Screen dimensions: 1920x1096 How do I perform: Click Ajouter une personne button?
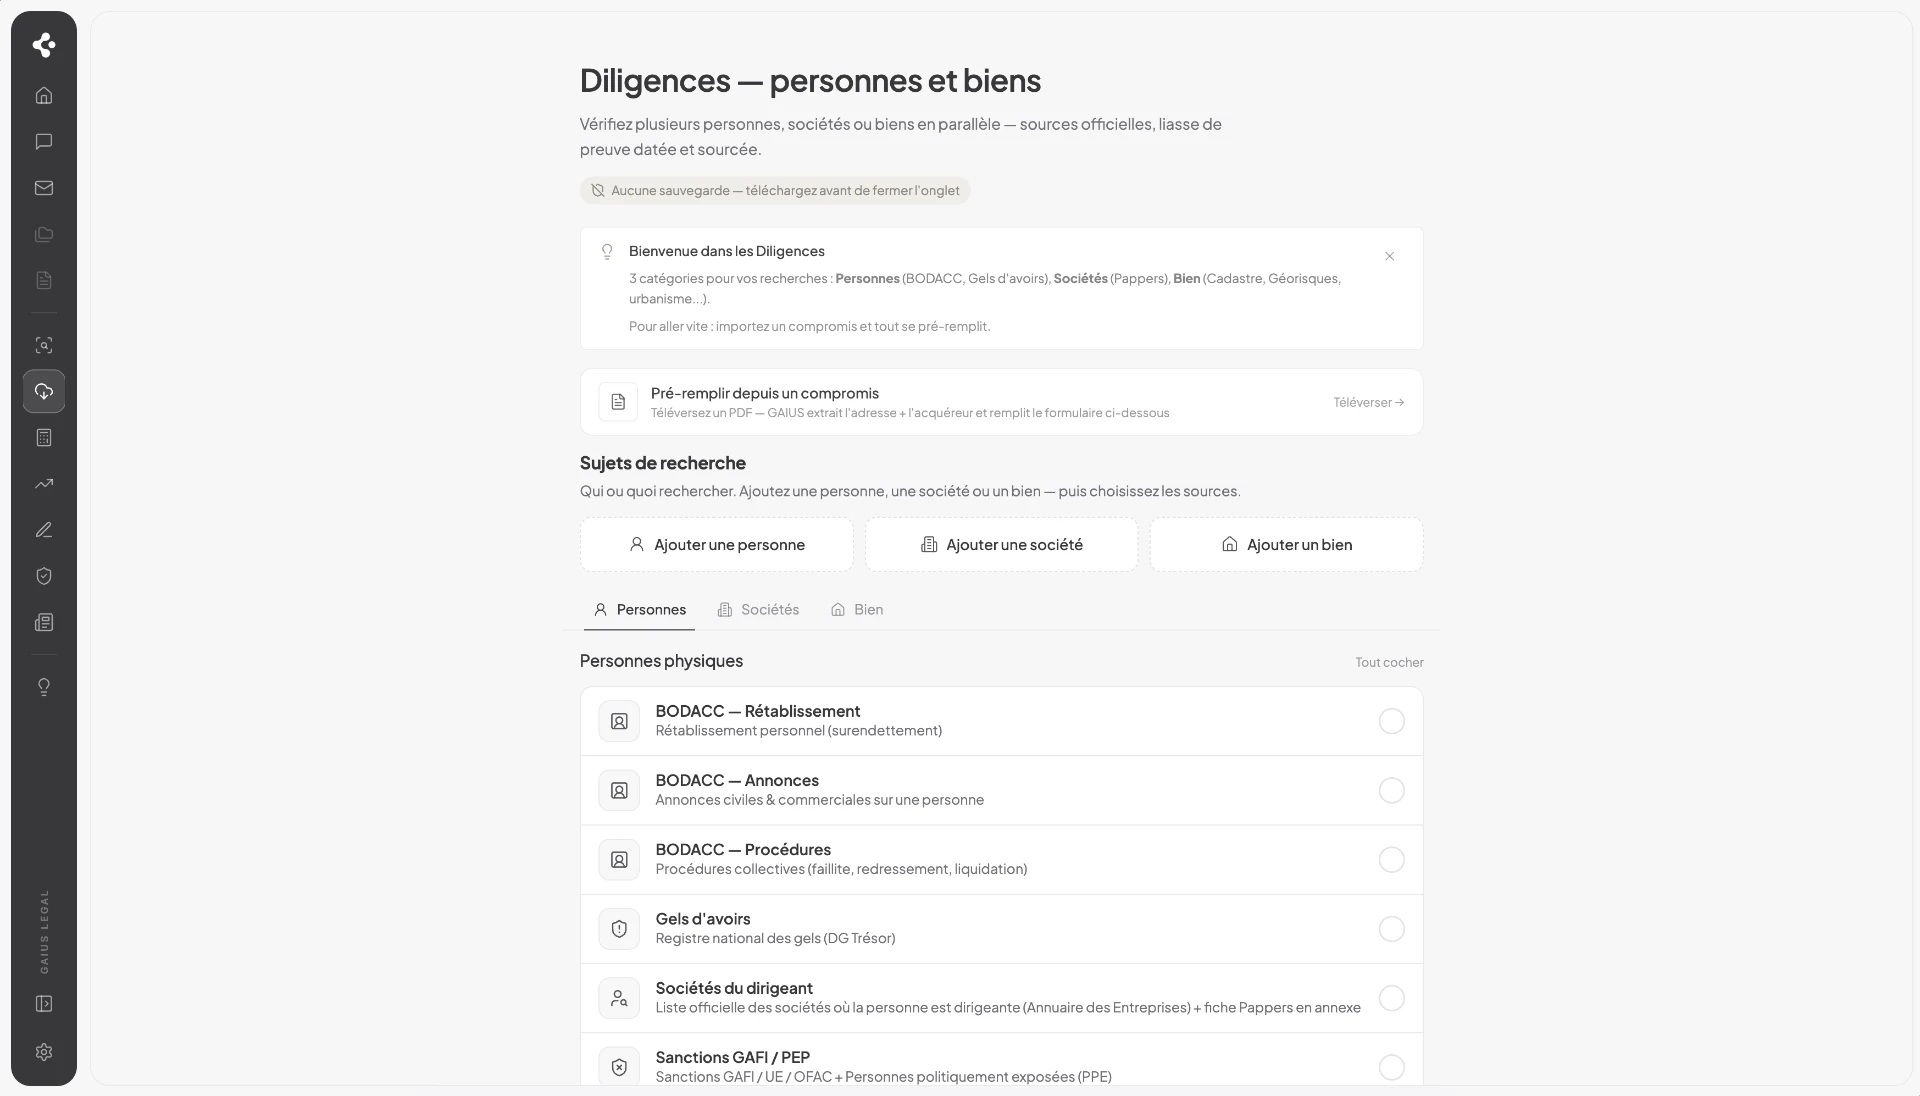716,545
